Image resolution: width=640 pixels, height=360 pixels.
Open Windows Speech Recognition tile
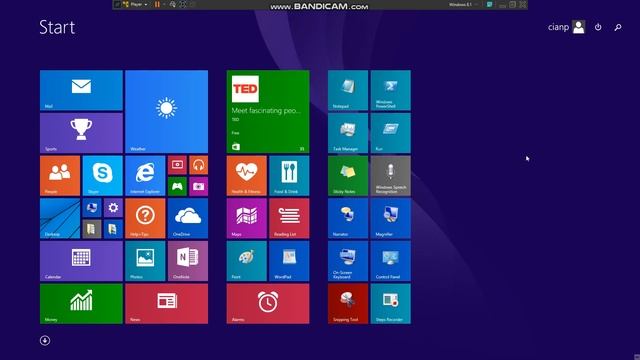click(391, 176)
